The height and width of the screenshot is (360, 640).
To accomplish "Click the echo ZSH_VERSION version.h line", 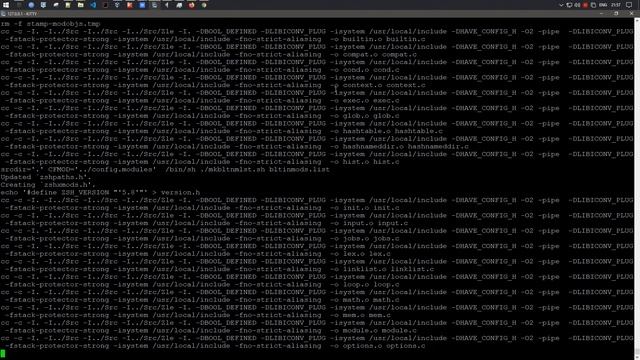I will [100, 193].
